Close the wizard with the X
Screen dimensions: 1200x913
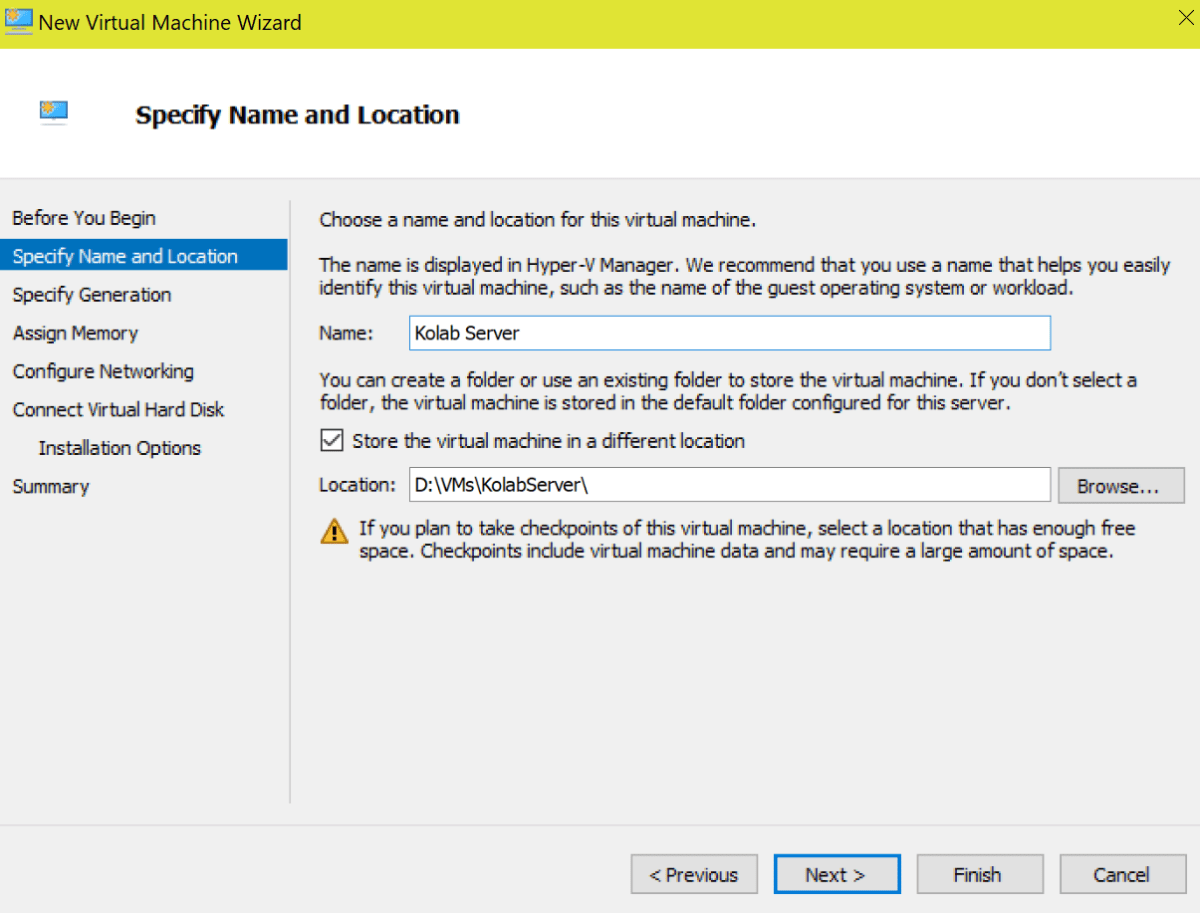1186,16
